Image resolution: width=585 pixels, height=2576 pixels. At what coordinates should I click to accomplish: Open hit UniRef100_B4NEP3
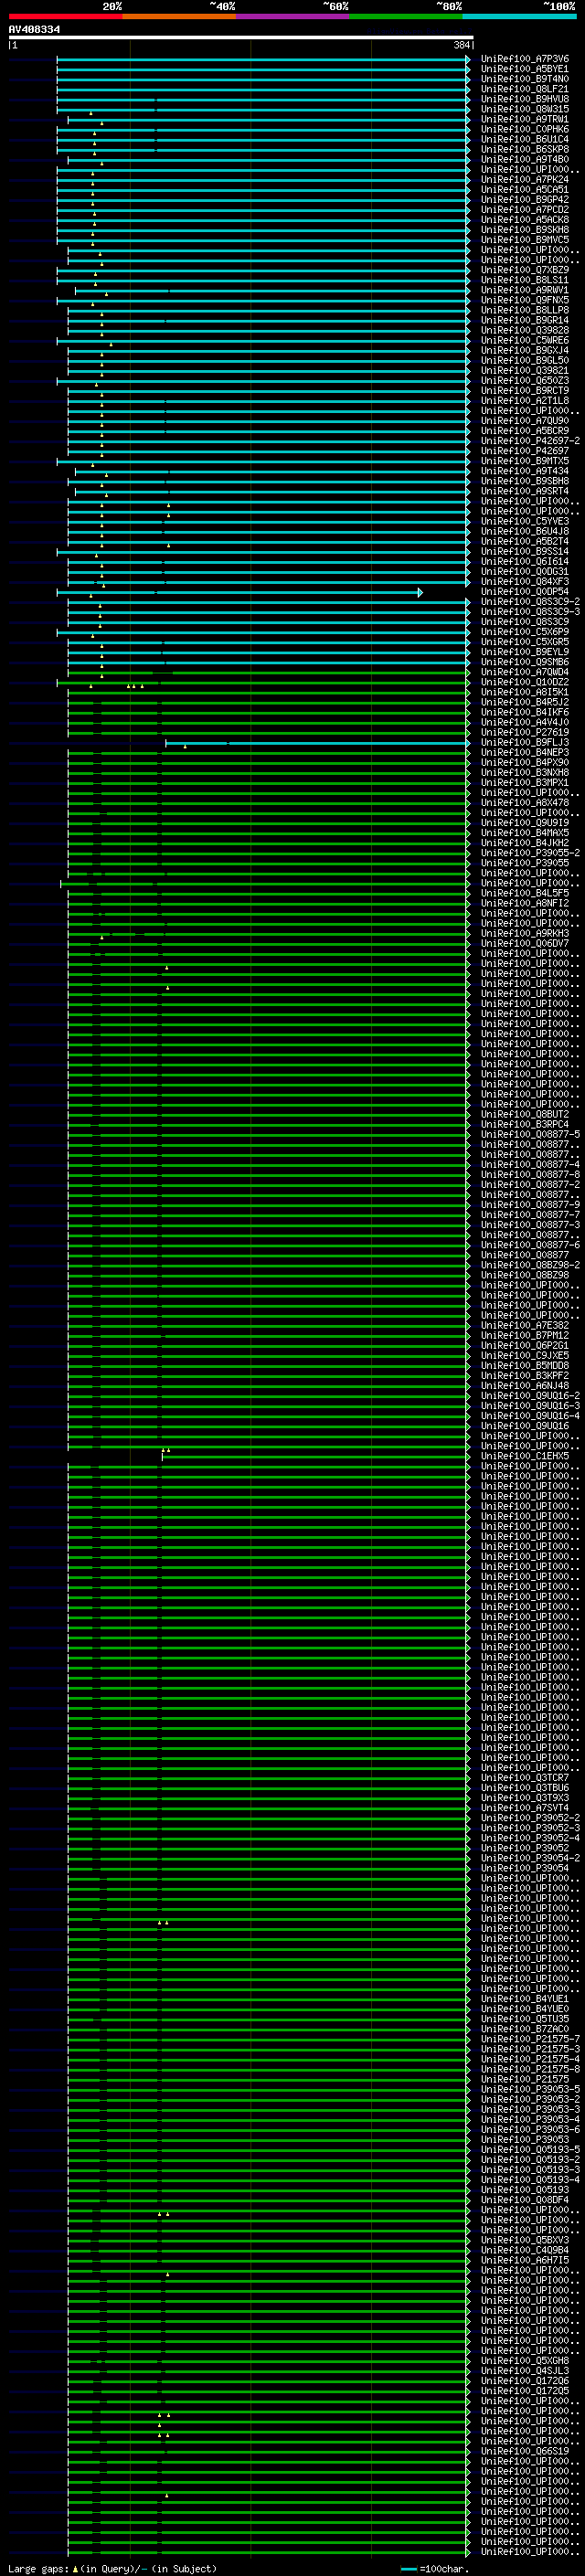coord(525,753)
